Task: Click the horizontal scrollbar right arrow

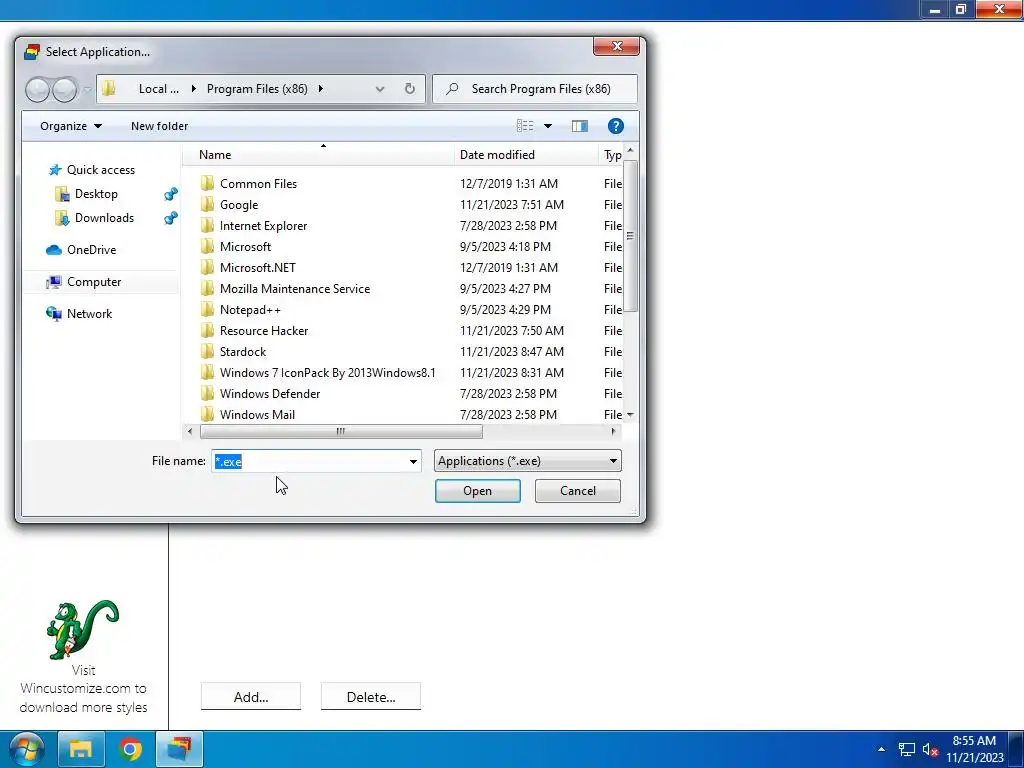Action: click(613, 432)
